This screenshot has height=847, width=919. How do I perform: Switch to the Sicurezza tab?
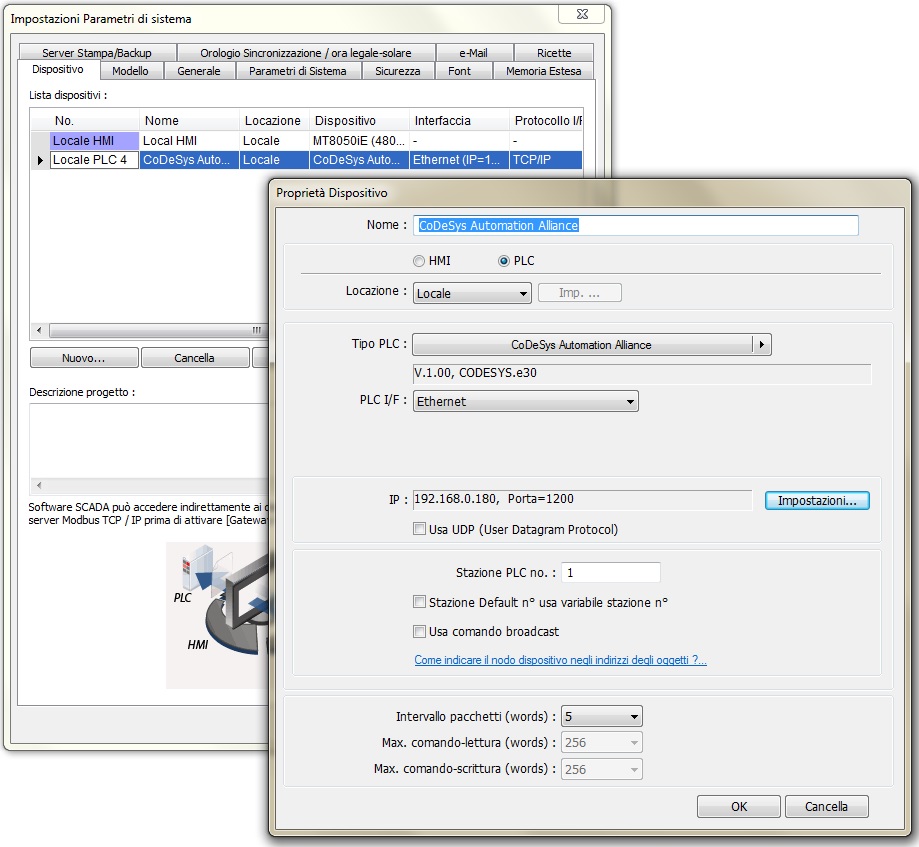[x=397, y=71]
